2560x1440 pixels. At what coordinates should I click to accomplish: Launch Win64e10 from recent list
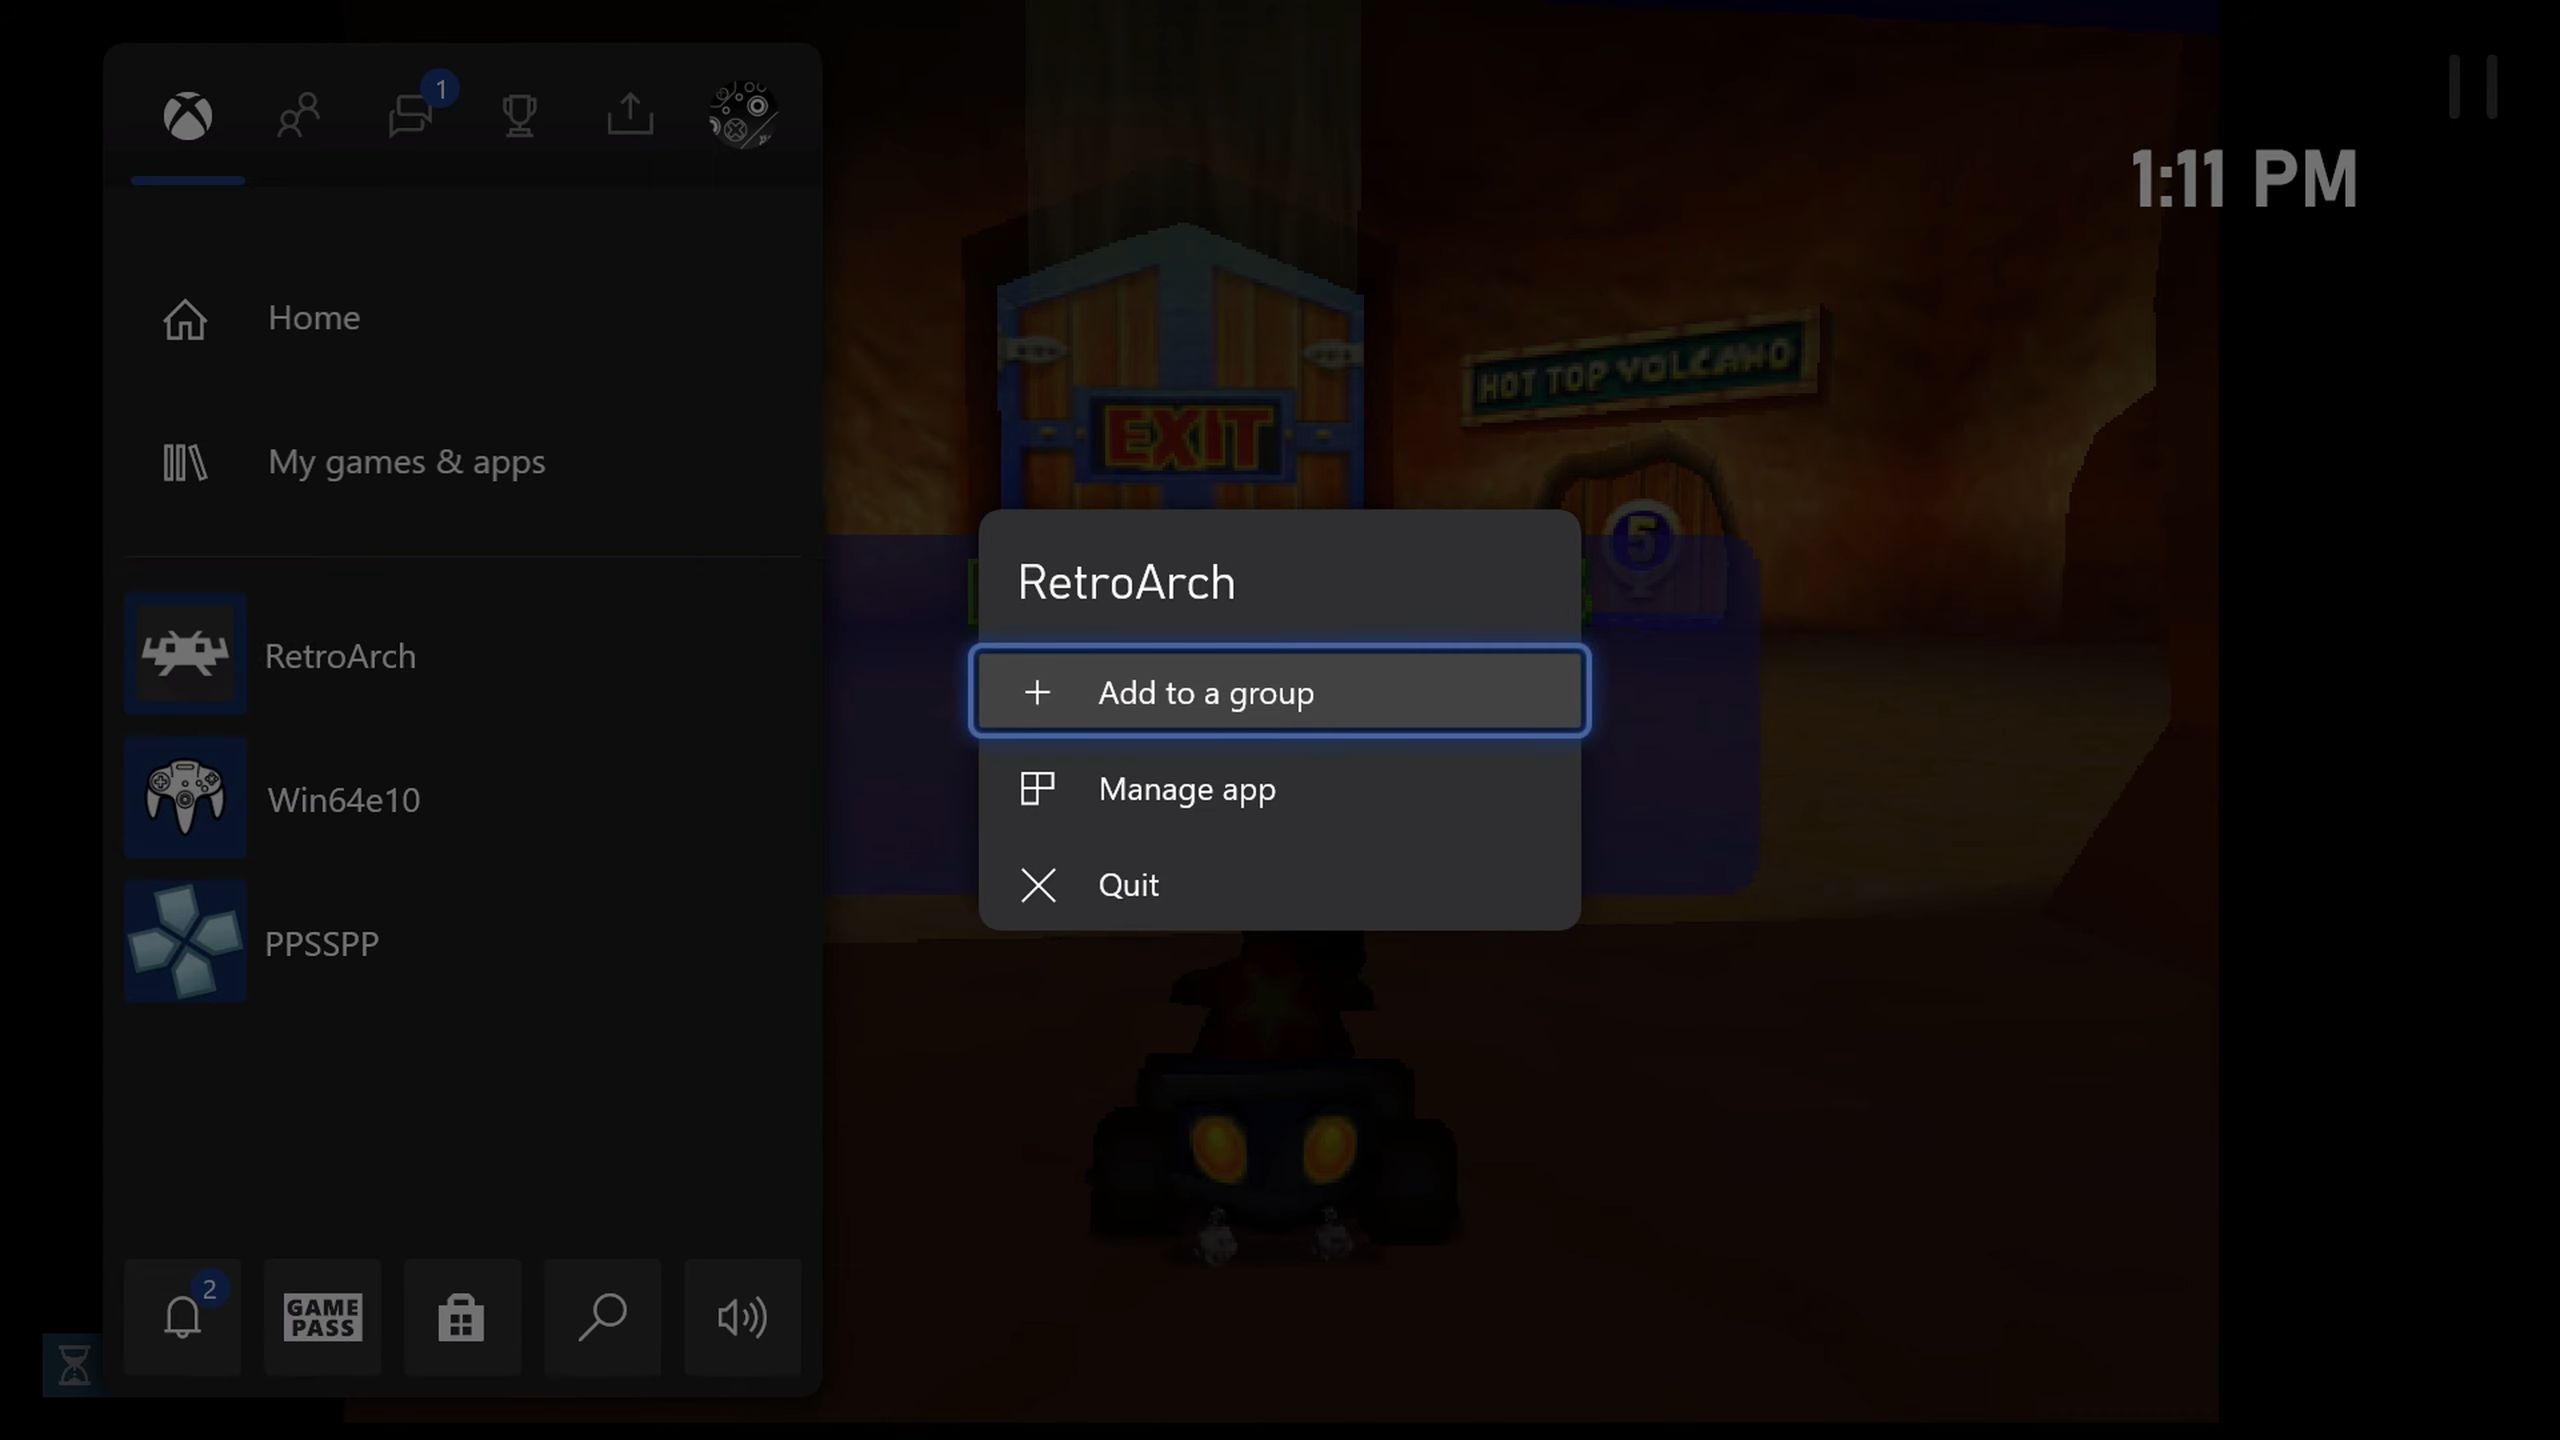click(x=343, y=800)
